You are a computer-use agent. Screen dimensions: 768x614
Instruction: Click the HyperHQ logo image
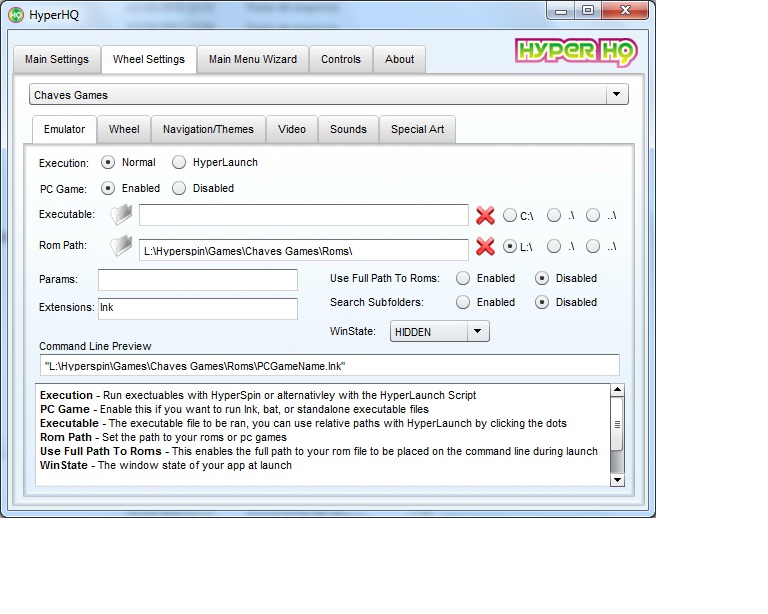coord(576,52)
